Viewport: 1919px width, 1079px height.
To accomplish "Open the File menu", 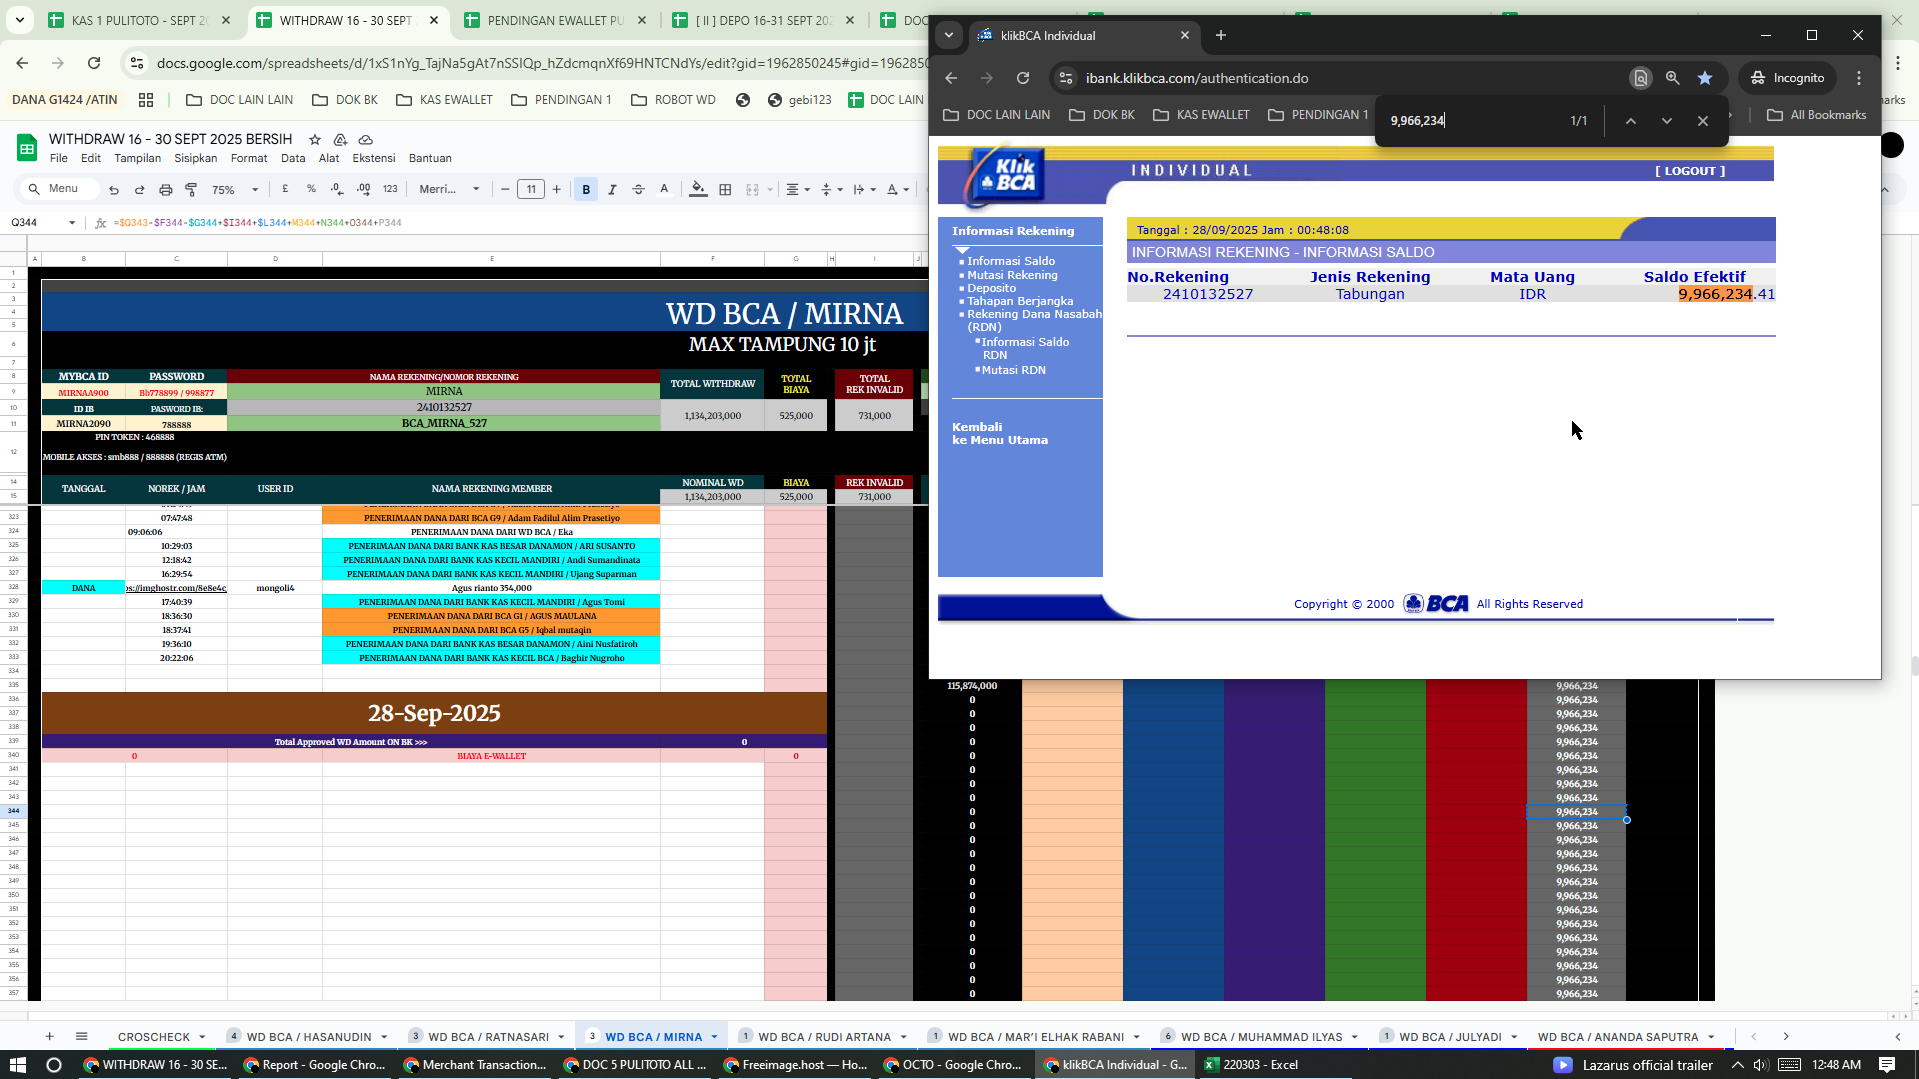I will pos(59,158).
